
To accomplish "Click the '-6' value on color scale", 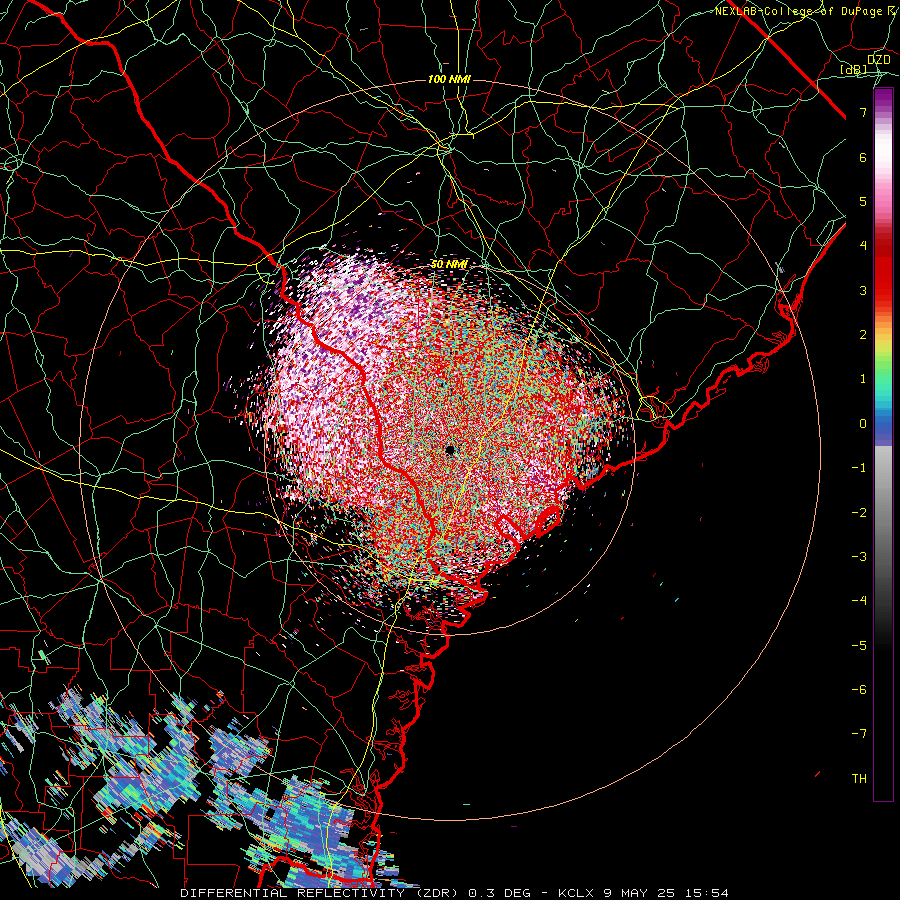I will click(x=859, y=690).
